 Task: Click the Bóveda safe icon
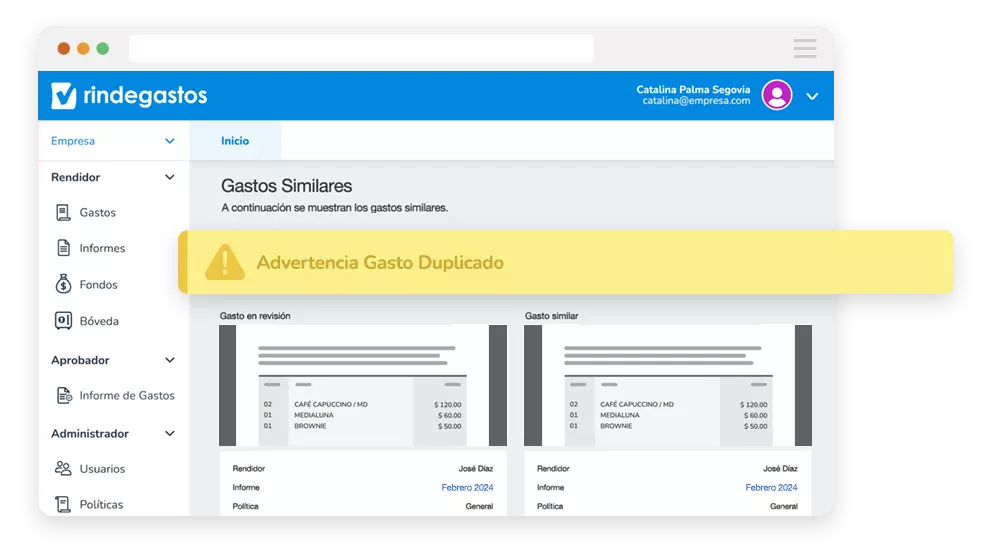click(x=63, y=321)
